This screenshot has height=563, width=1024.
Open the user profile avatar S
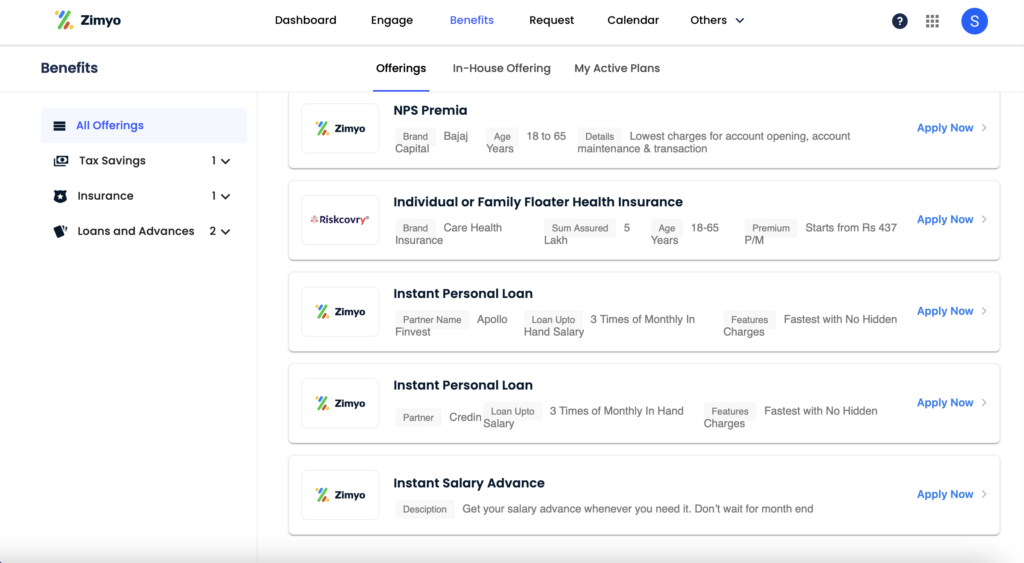(x=974, y=21)
